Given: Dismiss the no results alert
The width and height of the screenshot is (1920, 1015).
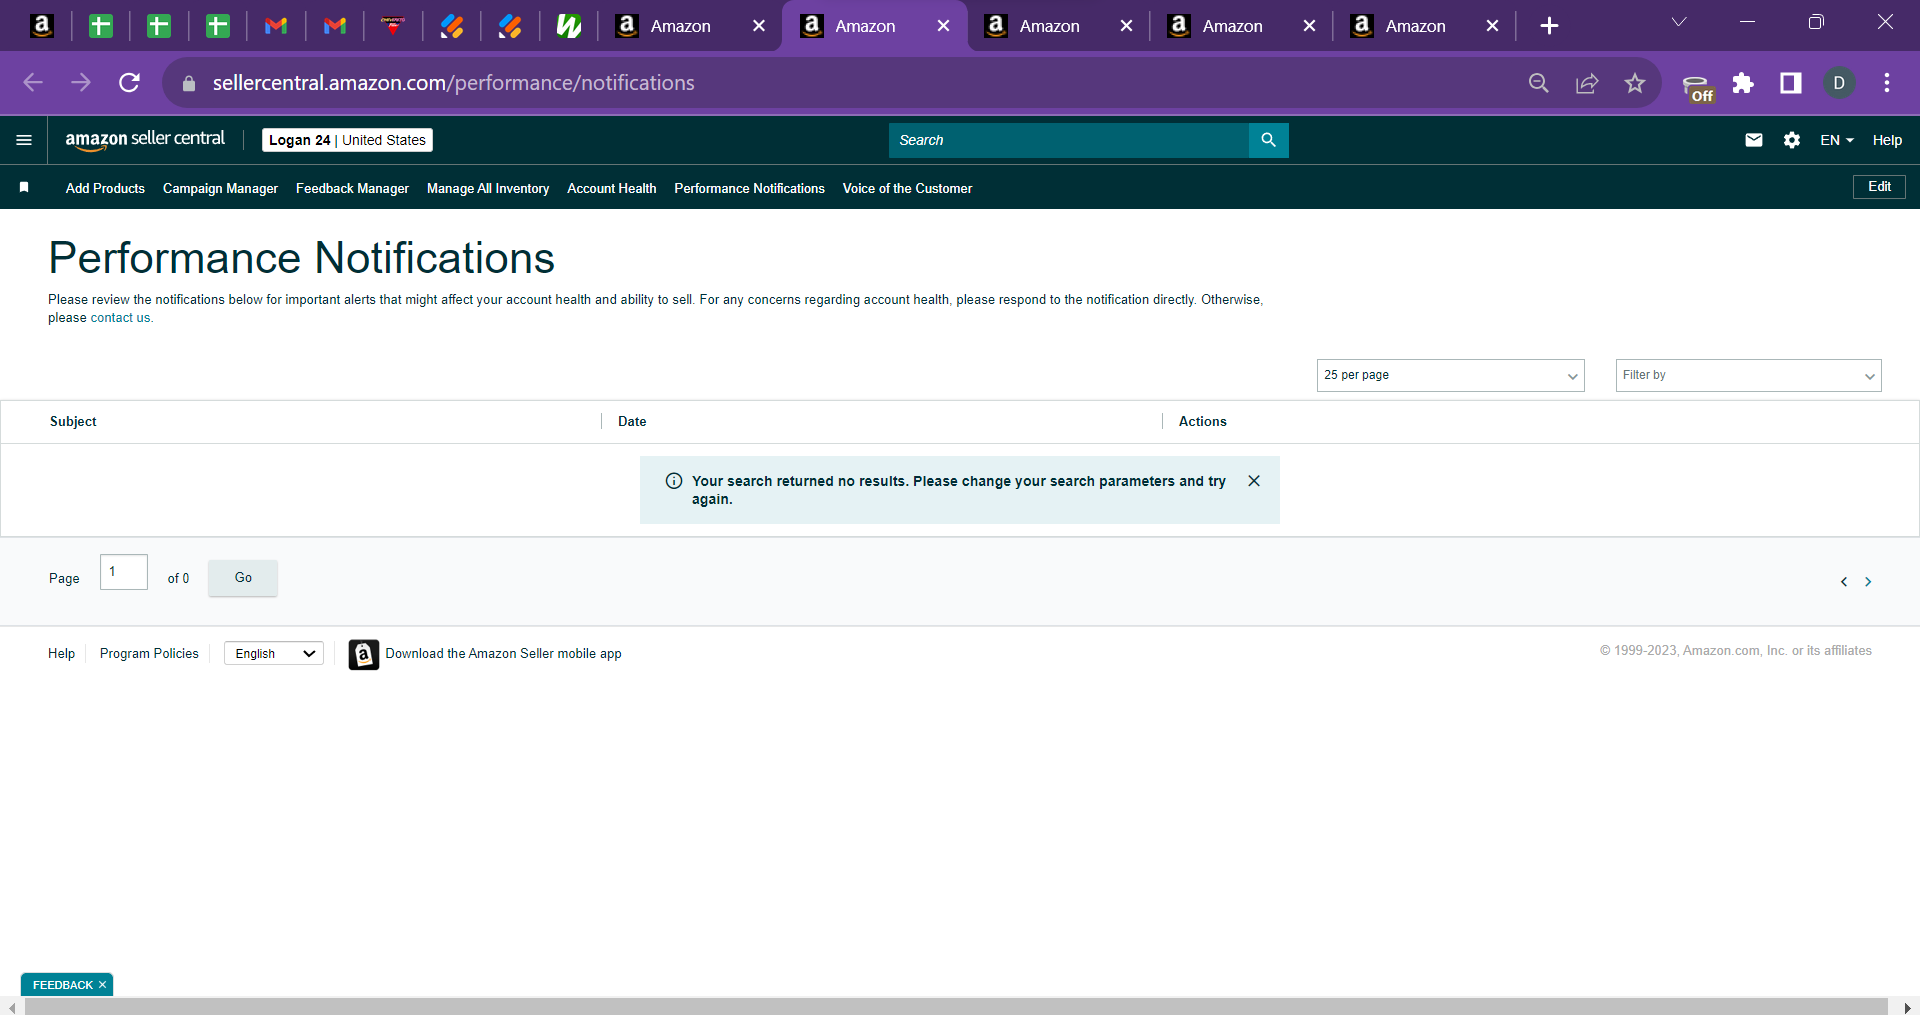Looking at the screenshot, I should pyautogui.click(x=1254, y=481).
